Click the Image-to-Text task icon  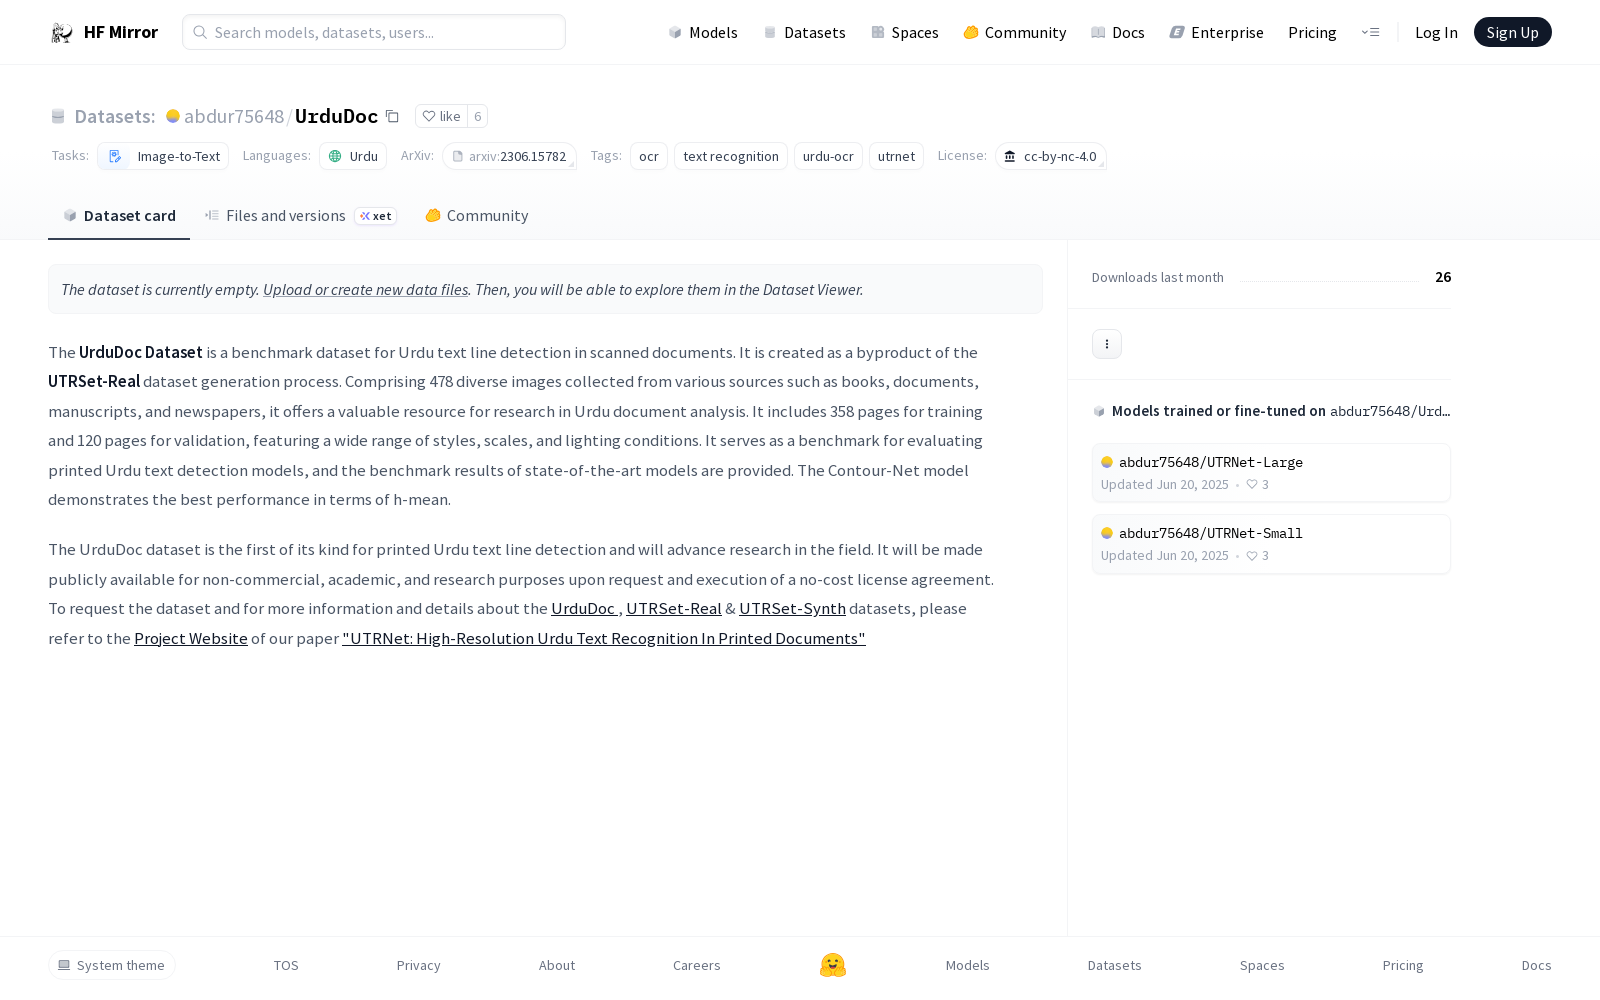tap(115, 156)
